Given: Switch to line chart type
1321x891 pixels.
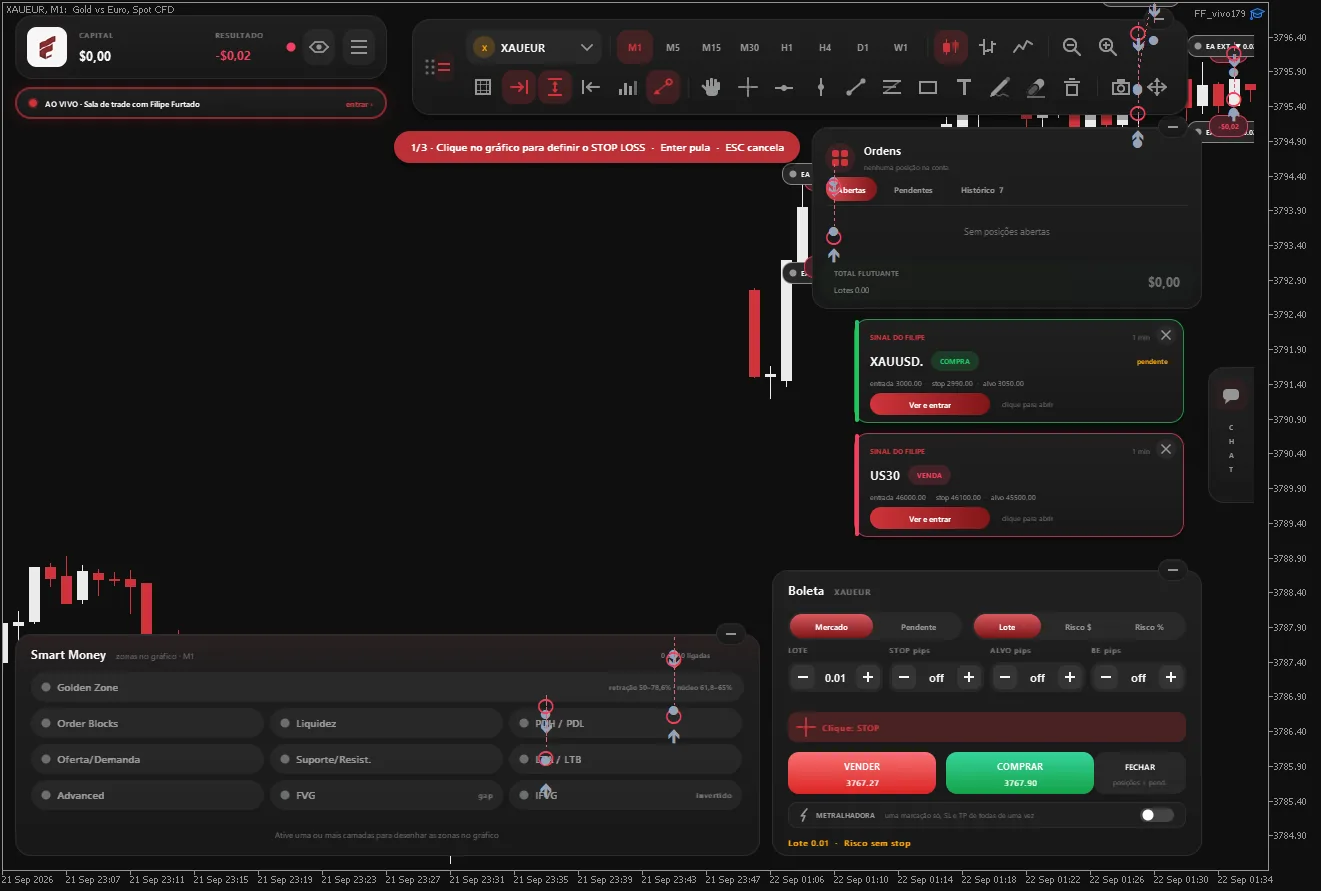Looking at the screenshot, I should (x=1023, y=47).
